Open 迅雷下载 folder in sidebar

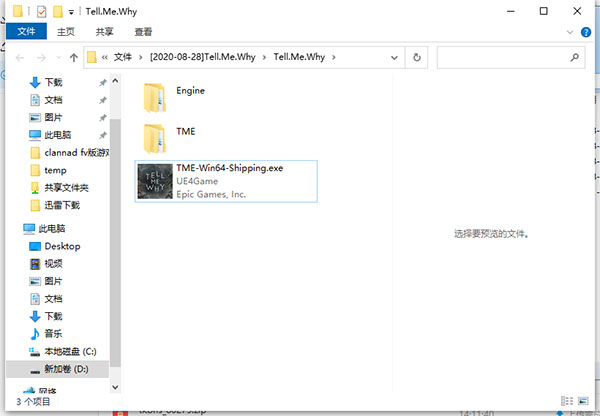click(62, 206)
